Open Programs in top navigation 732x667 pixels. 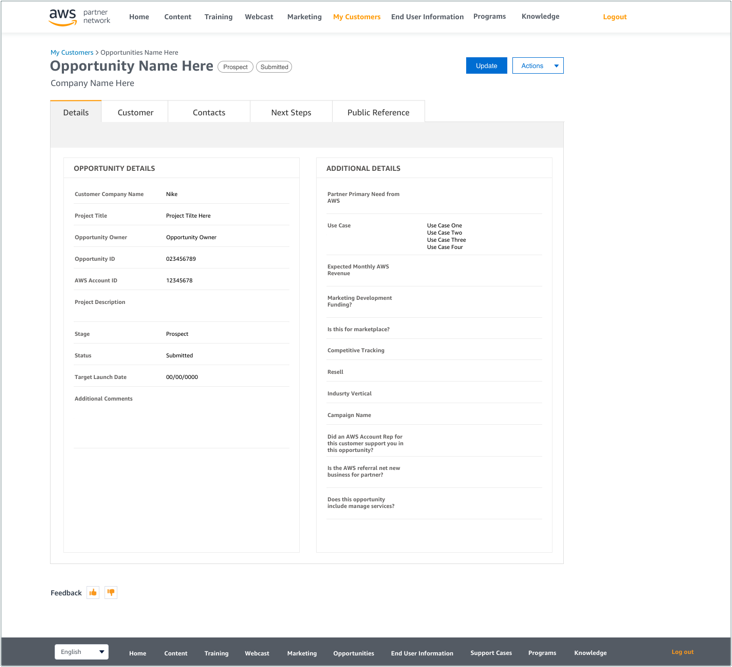click(x=489, y=16)
